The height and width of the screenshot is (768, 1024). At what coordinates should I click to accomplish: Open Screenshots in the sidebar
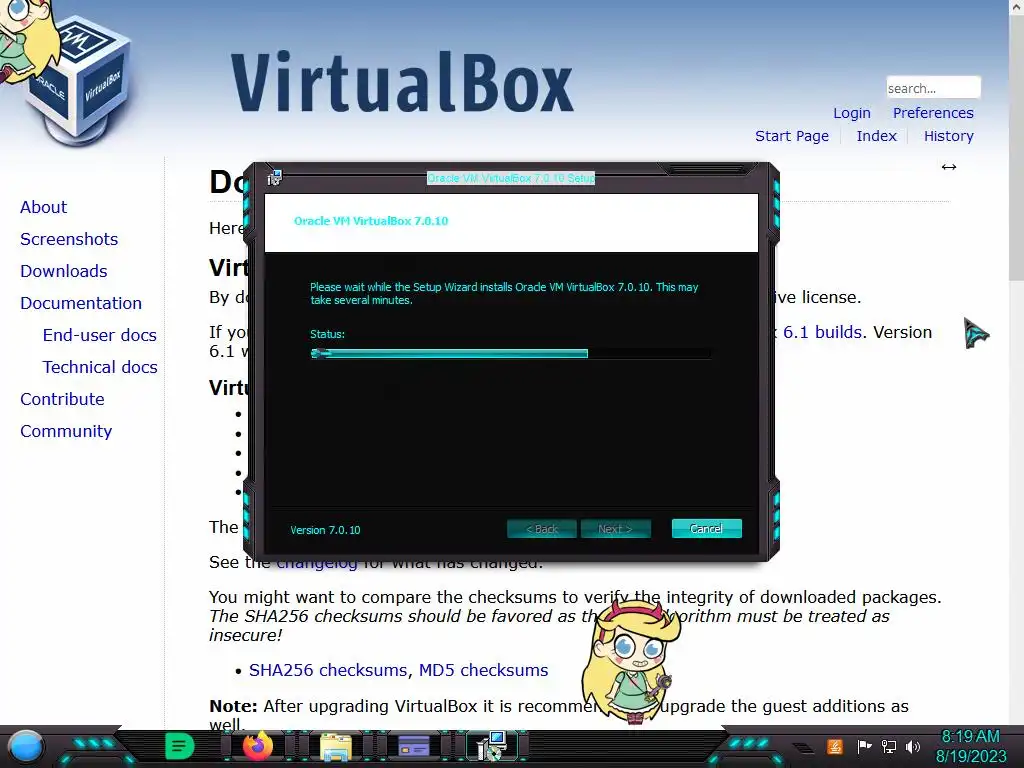tap(69, 239)
